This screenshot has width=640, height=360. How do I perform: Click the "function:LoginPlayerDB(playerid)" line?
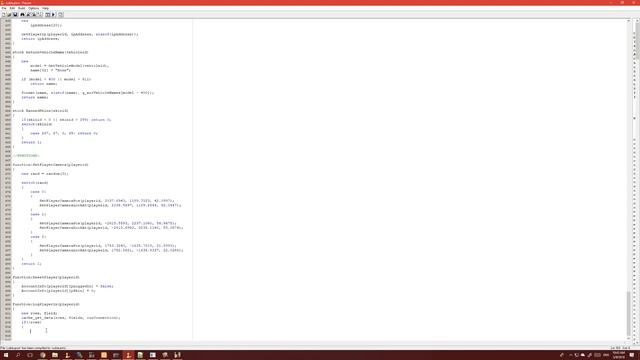[46, 304]
